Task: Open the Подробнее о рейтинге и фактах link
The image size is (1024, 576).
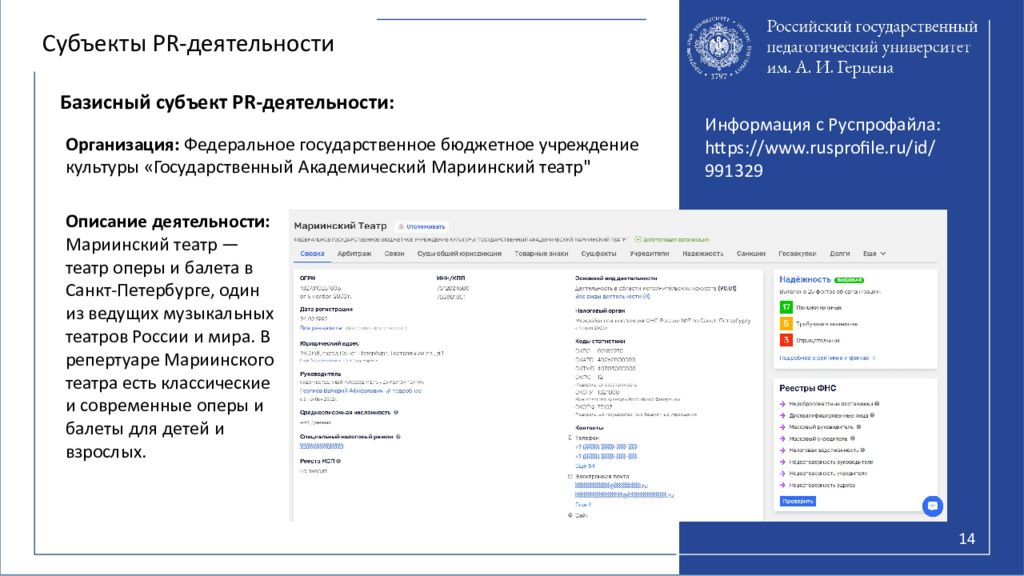Action: 827,358
